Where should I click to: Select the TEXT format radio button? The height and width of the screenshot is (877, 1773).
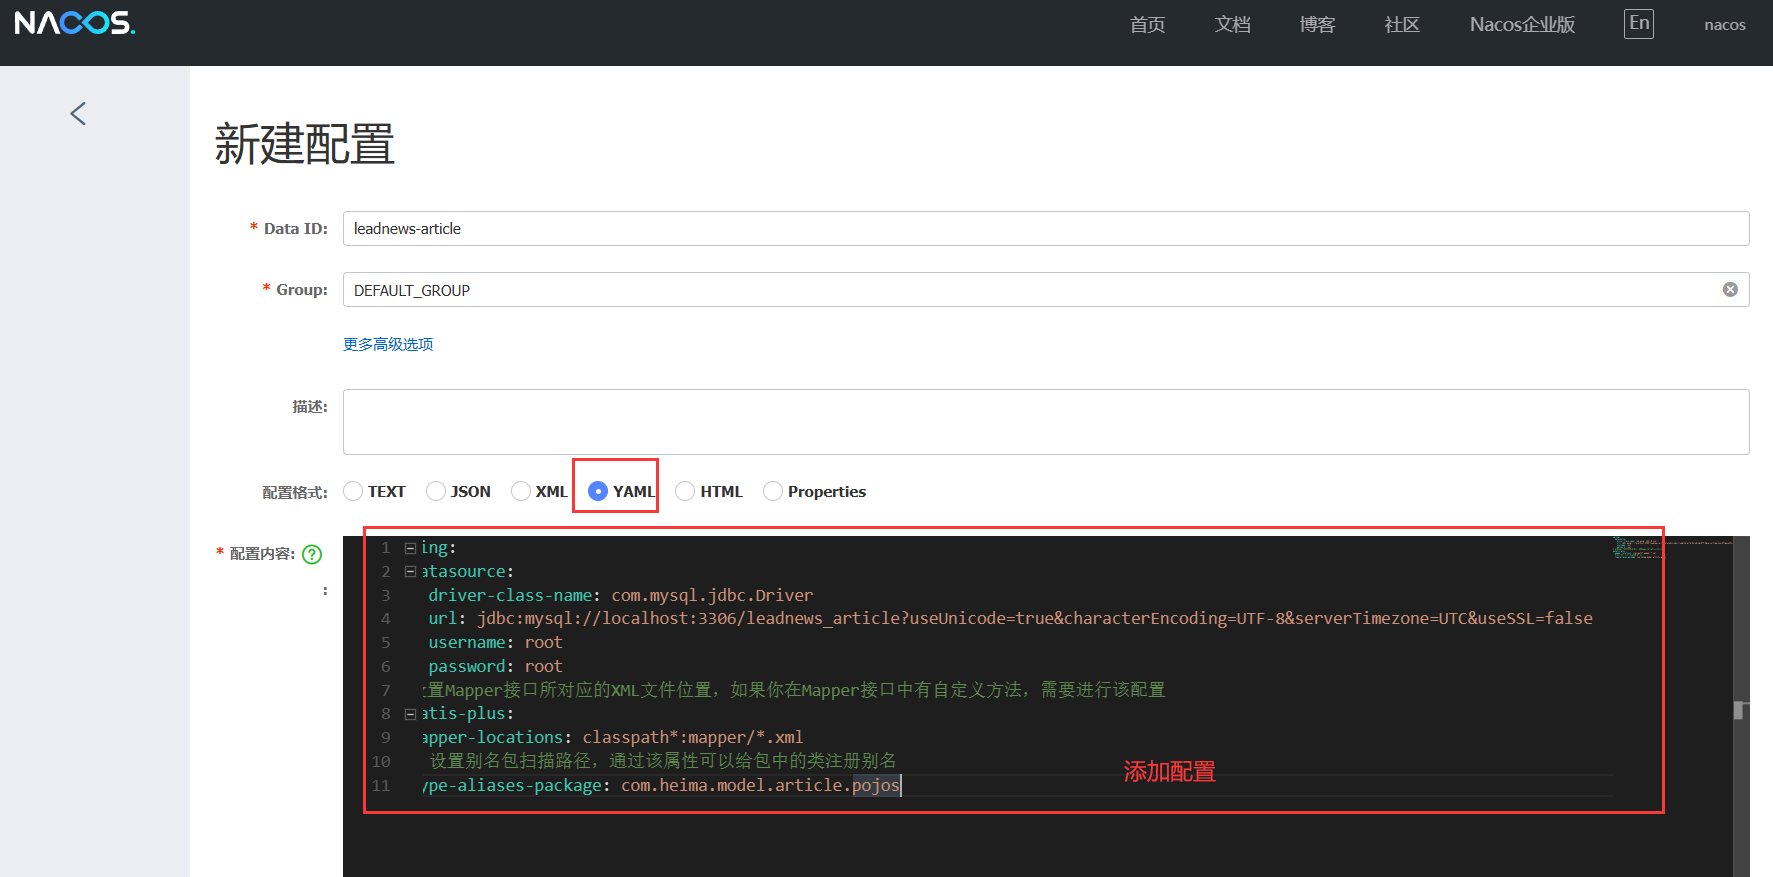(353, 491)
